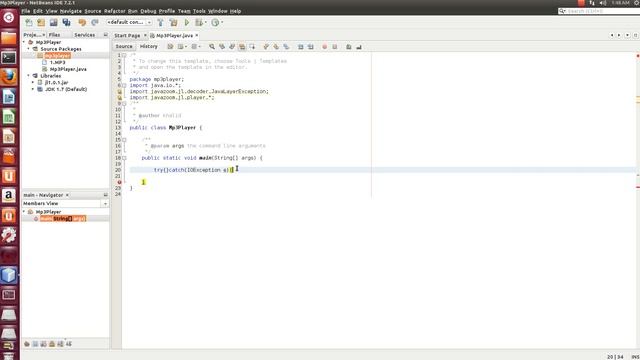Open Firefox from the Ubuntu launcher
This screenshot has width=640, height=360.
point(9,77)
